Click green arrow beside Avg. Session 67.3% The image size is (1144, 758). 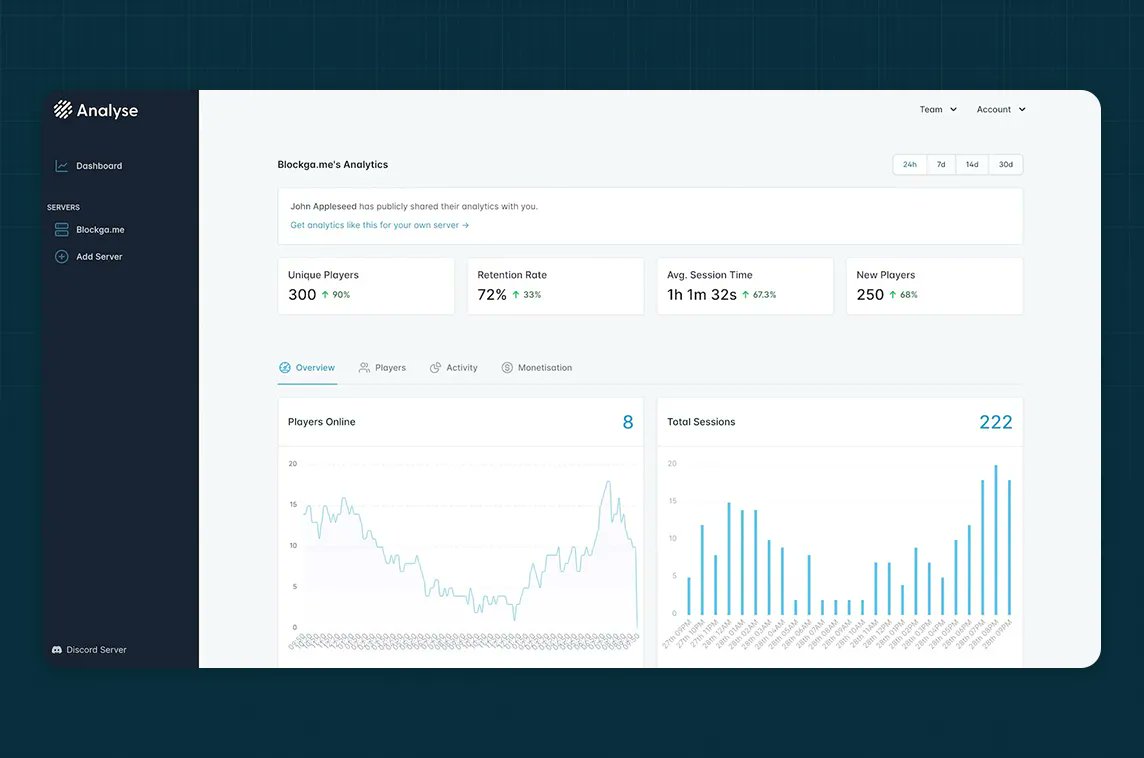(746, 295)
